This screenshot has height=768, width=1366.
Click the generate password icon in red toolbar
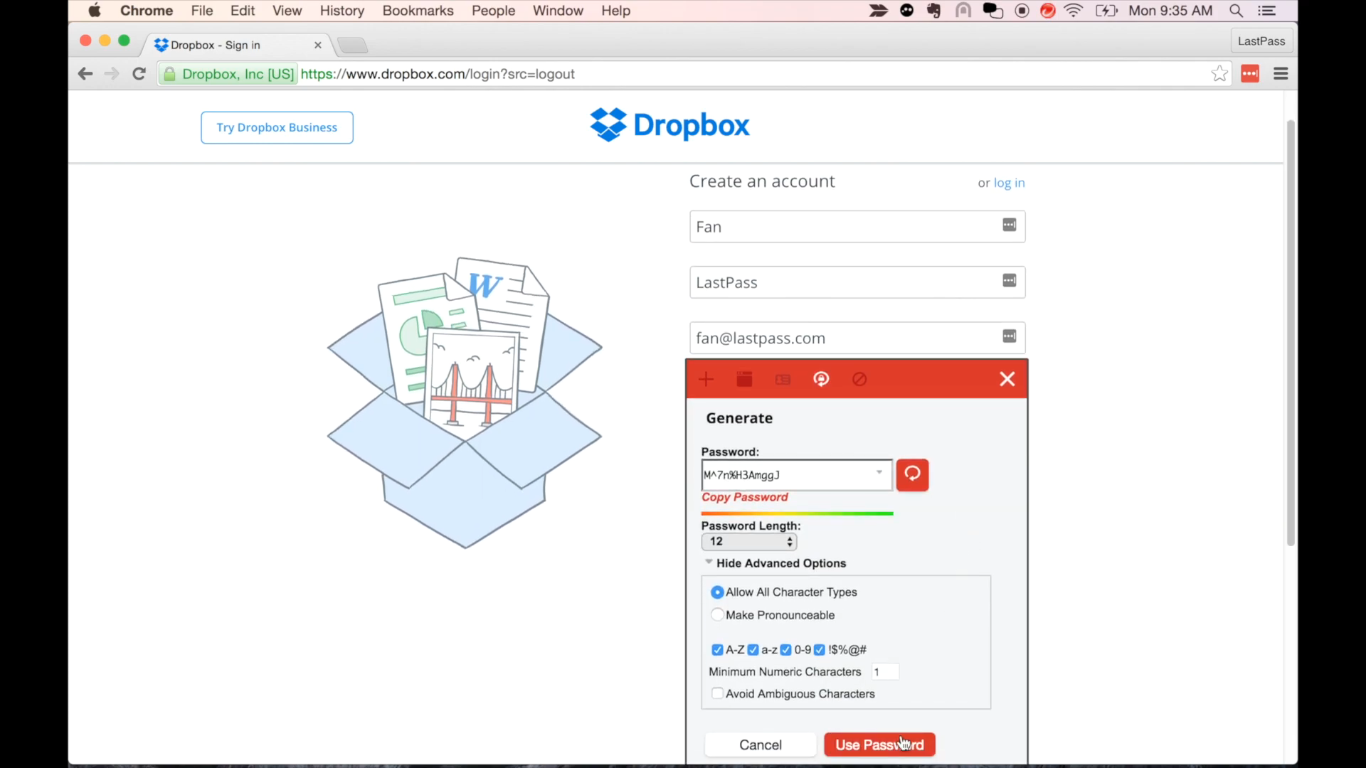[x=821, y=379]
